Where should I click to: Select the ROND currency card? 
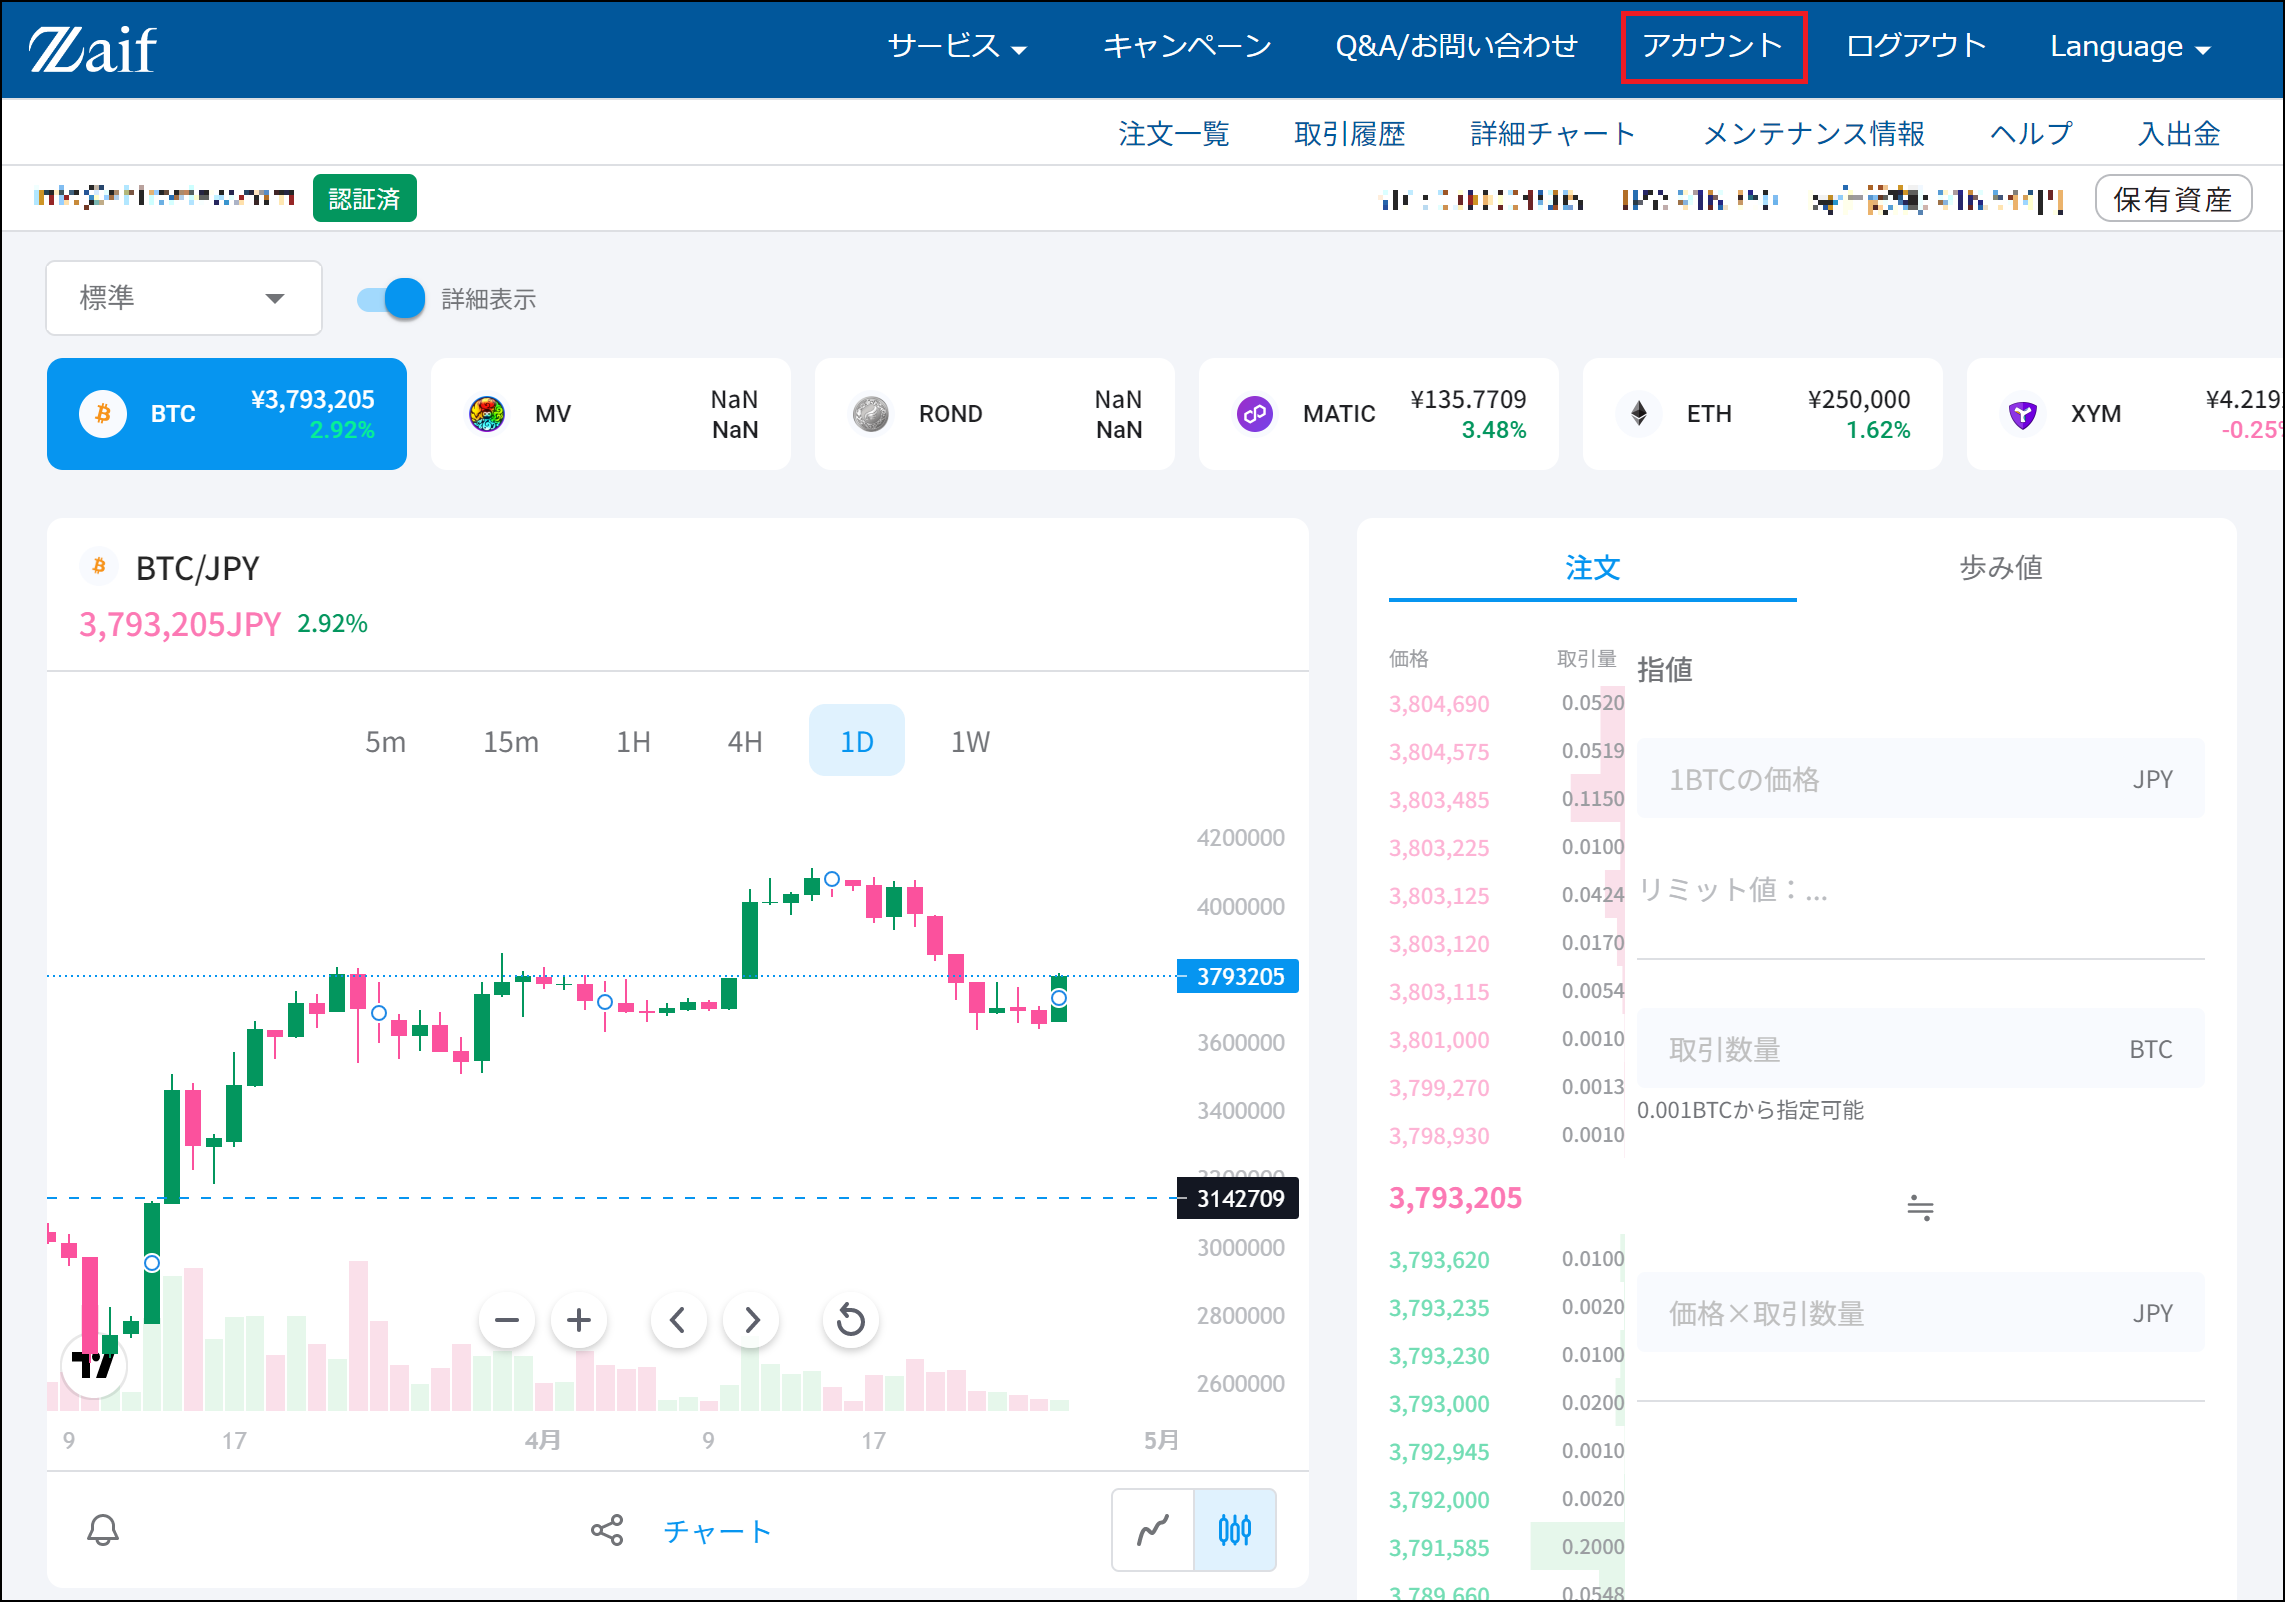pyautogui.click(x=995, y=414)
